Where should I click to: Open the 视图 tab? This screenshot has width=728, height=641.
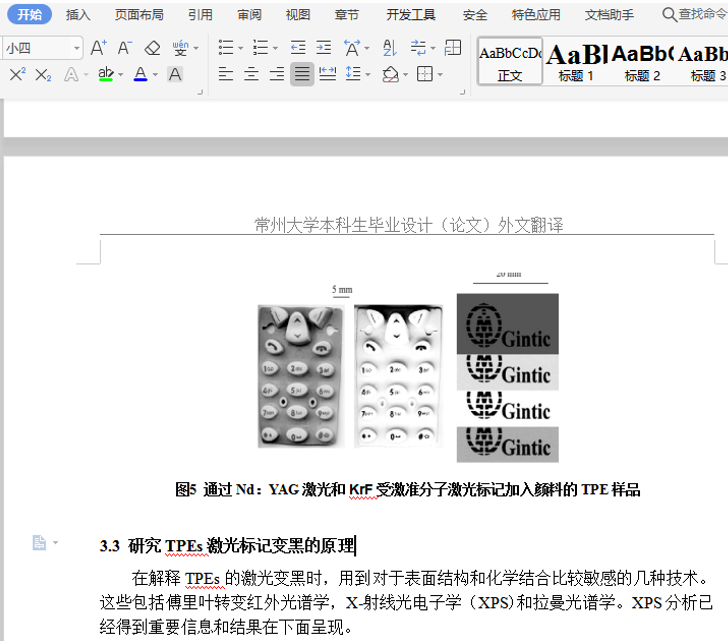pyautogui.click(x=298, y=15)
